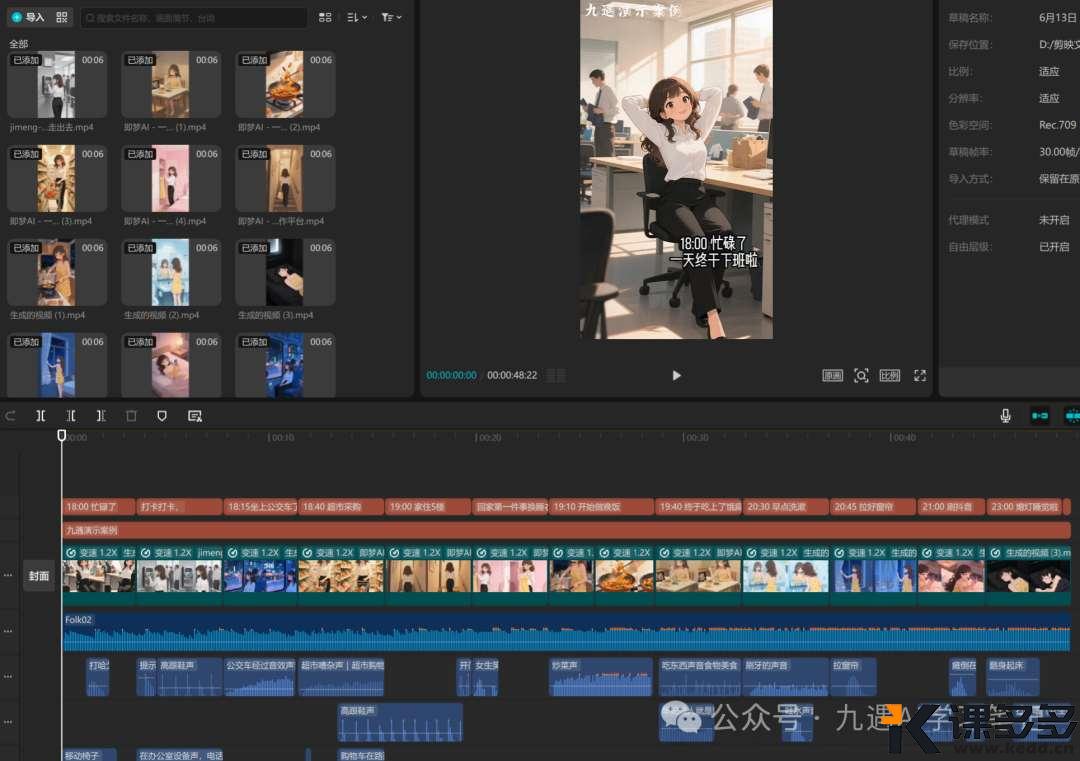Select the text clip 20:45 拉好窗帘
Screen dimensions: 1080x761
click(x=873, y=507)
